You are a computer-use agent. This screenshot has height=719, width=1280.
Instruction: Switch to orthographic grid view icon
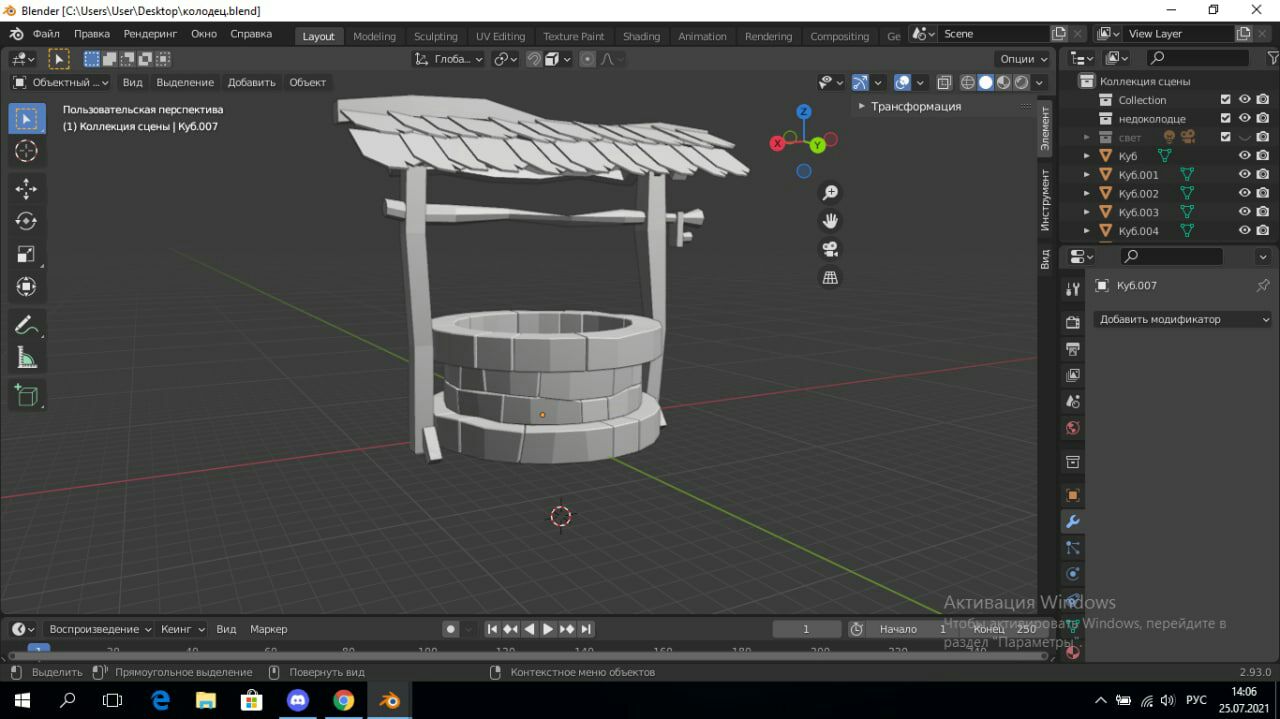click(x=830, y=278)
